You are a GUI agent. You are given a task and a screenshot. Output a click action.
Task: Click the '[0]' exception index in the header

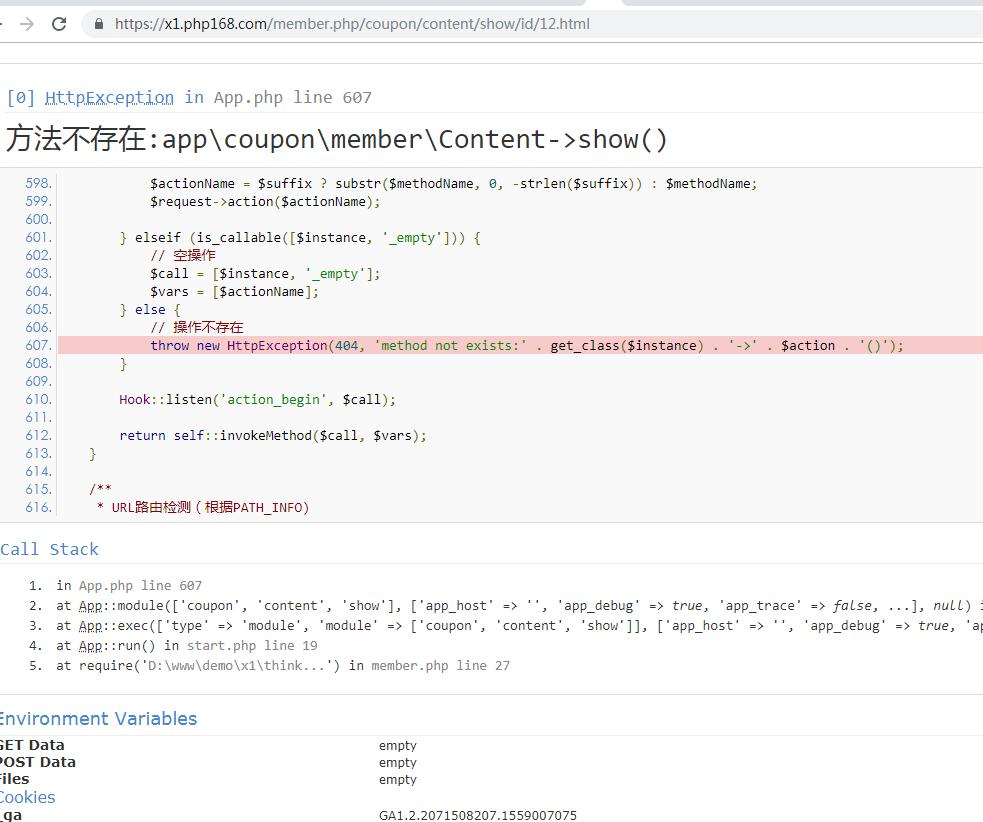click(x=21, y=97)
